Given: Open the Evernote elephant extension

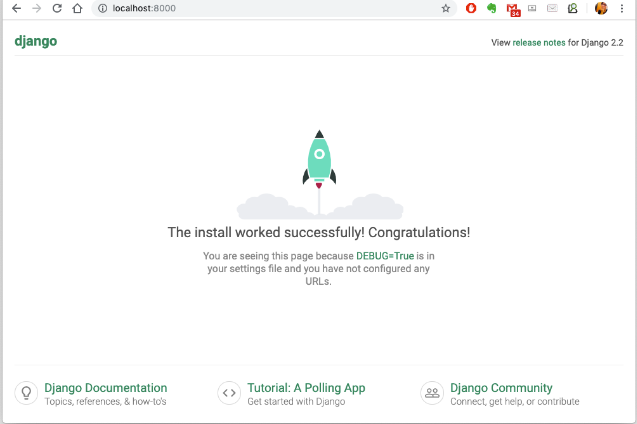Looking at the screenshot, I should [x=492, y=8].
